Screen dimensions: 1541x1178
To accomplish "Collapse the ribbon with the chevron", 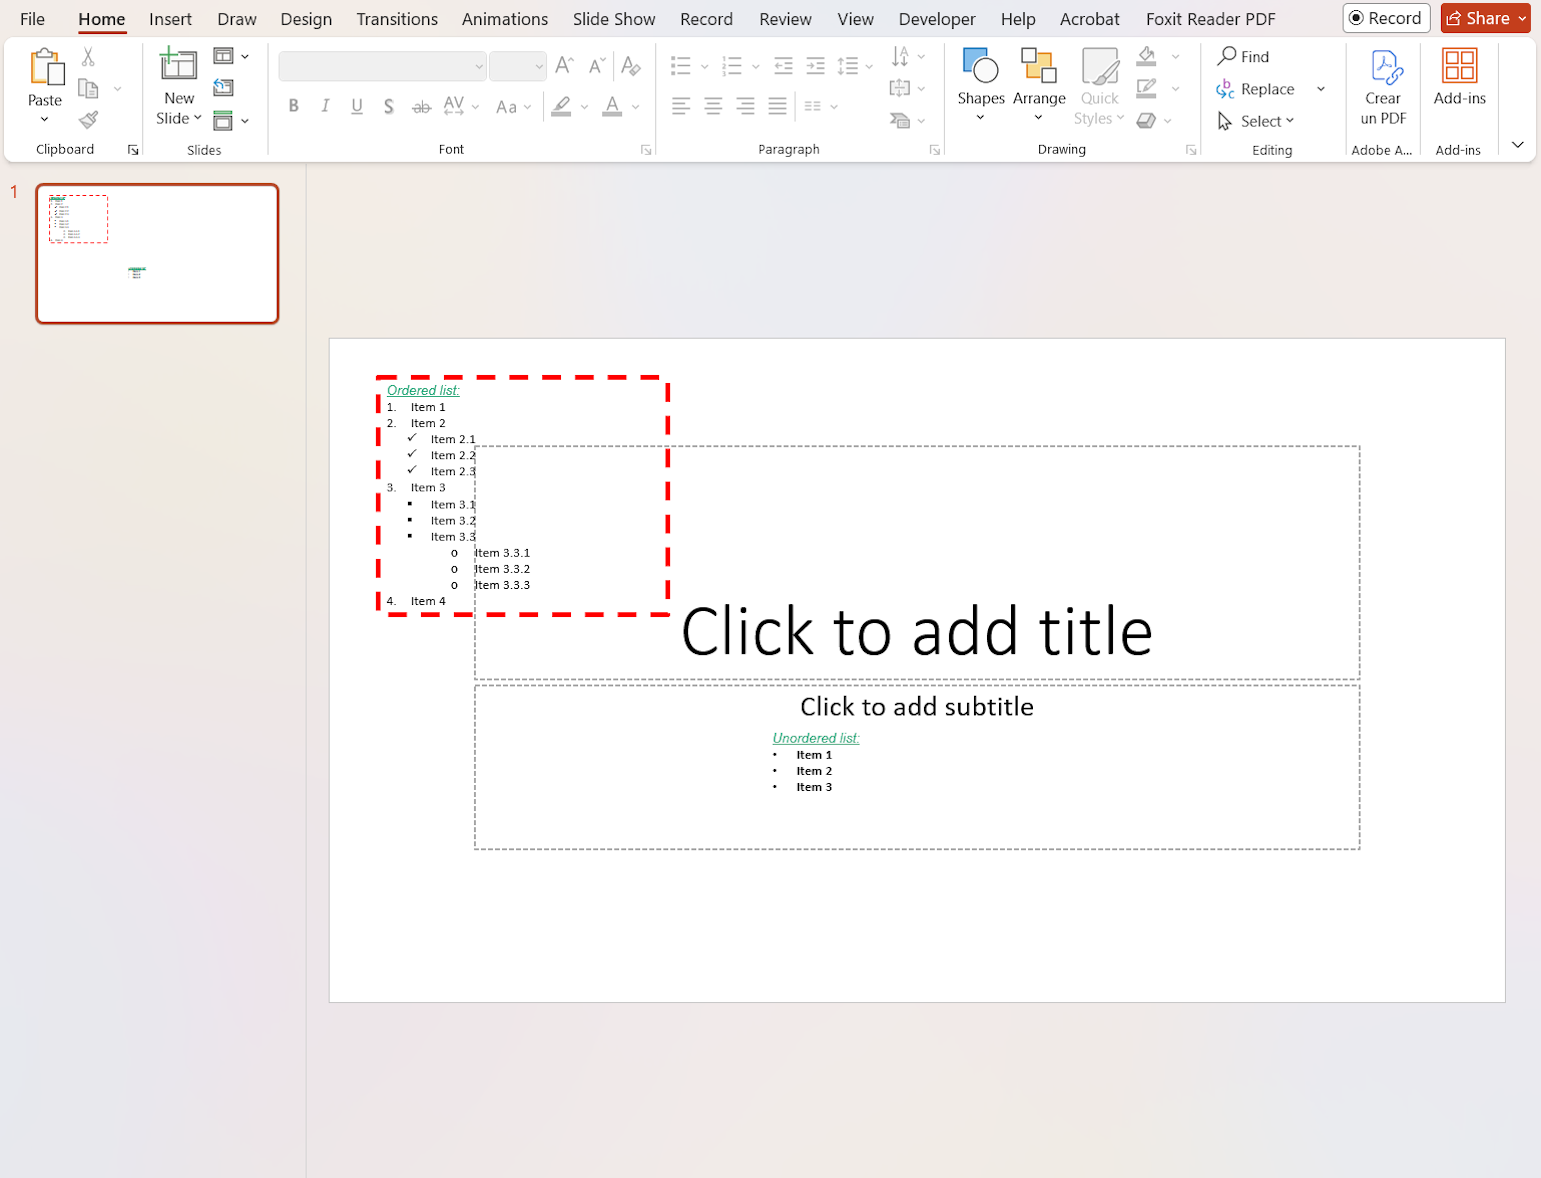I will 1517,145.
